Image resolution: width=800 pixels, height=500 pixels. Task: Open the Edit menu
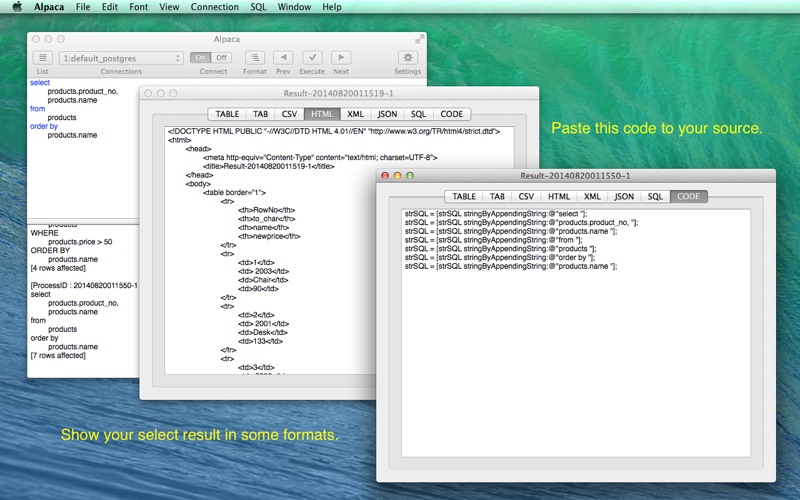click(110, 7)
